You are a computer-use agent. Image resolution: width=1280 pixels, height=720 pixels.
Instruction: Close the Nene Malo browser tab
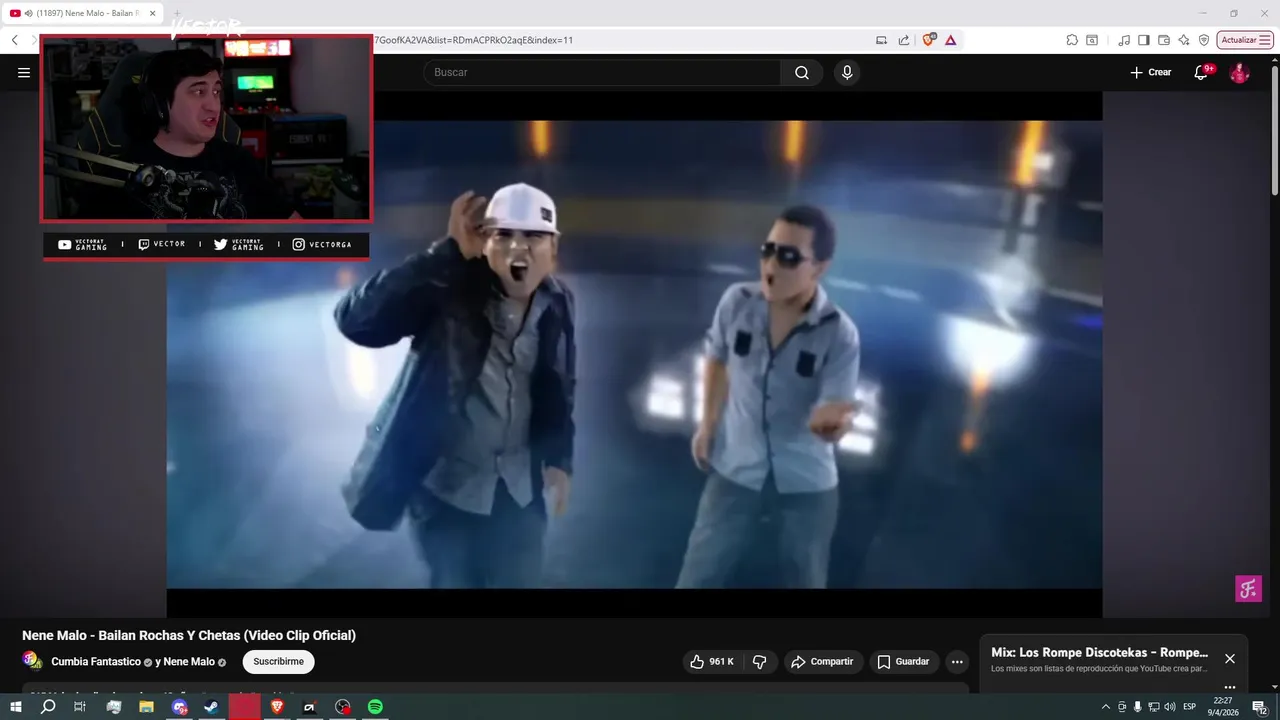point(153,13)
